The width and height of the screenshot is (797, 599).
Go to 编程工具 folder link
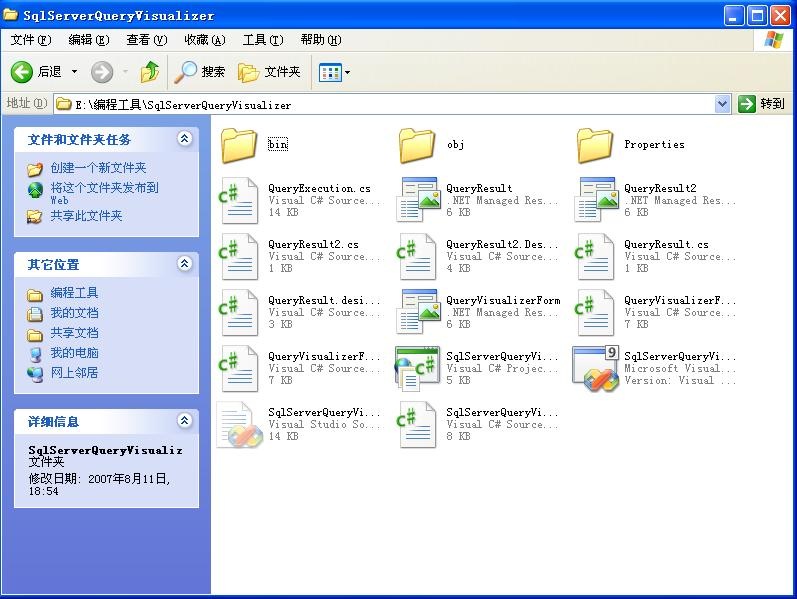click(x=74, y=293)
